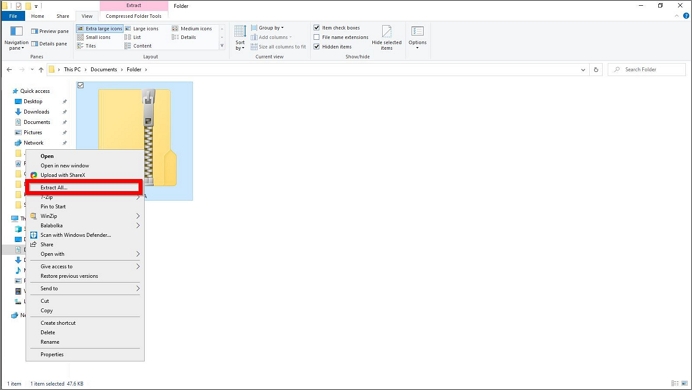Choose Pin to Start

(85, 206)
